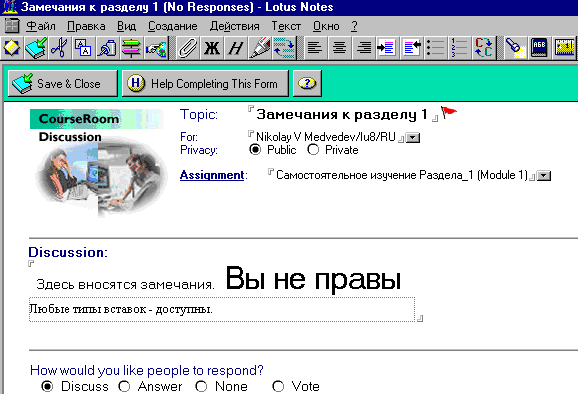Viewport: 578px width, 394px height.
Task: Toggle italic with the Н toolbar icon
Action: pos(236,48)
